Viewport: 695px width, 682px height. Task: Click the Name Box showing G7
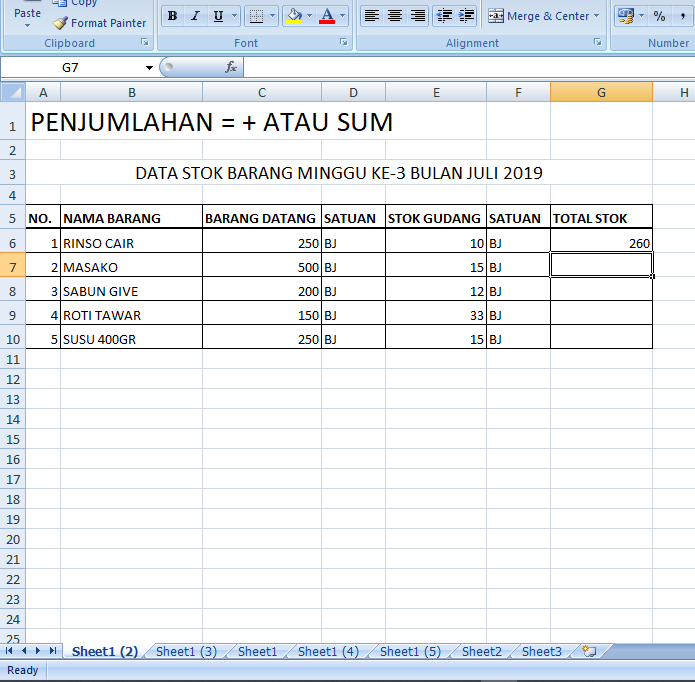coord(71,68)
